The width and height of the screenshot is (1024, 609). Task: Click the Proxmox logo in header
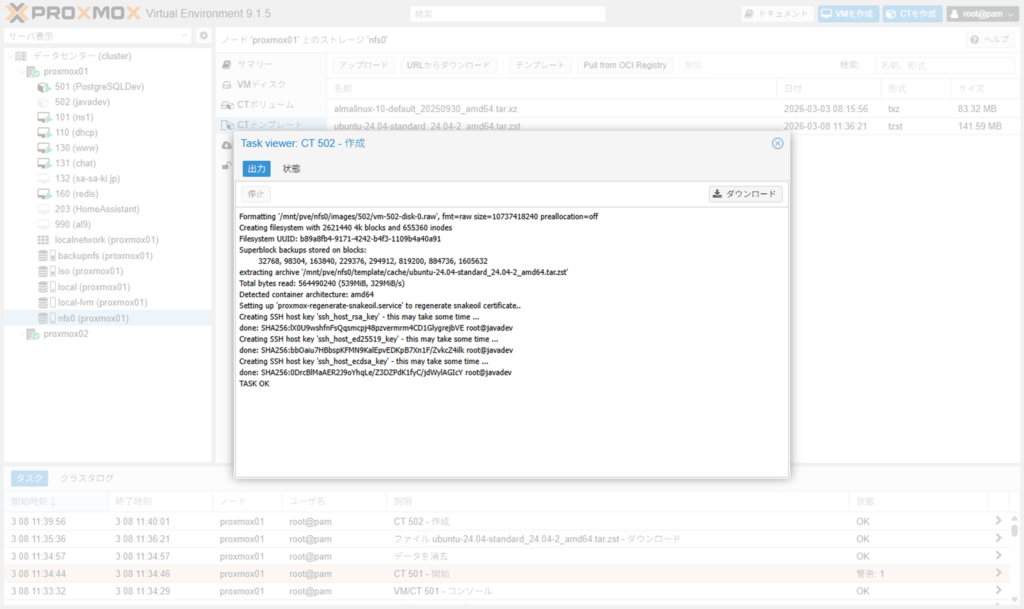70,14
